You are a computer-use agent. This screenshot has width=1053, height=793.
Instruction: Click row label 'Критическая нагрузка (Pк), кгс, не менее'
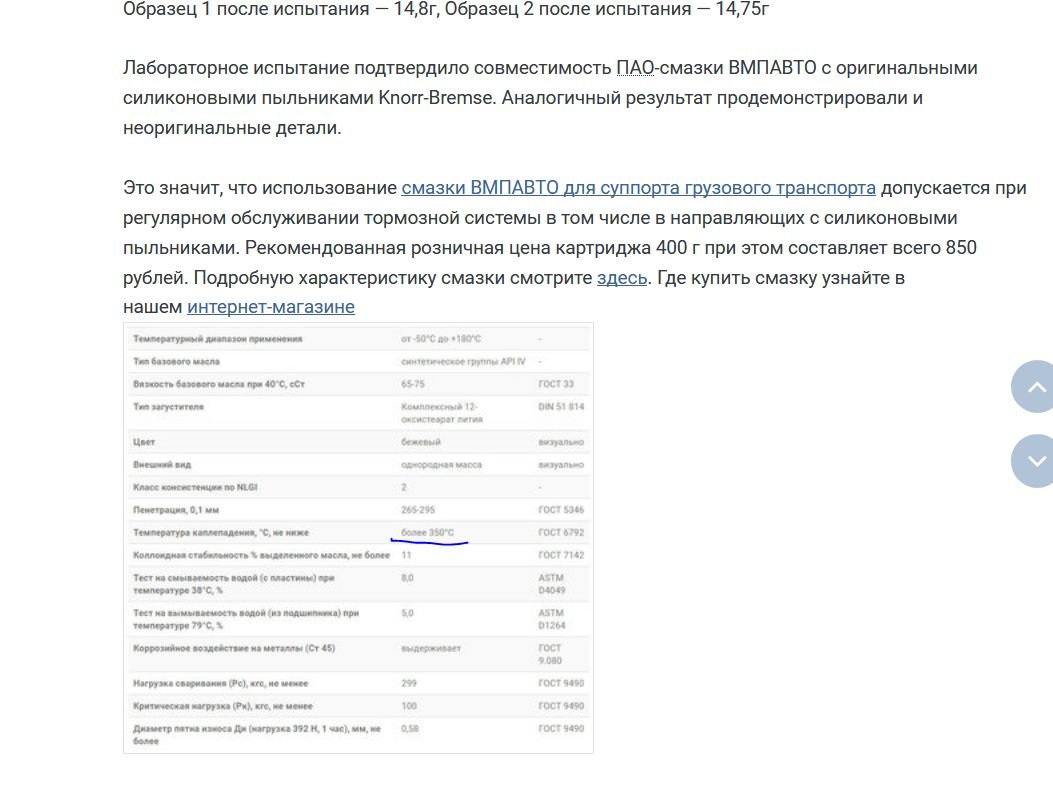[223, 706]
